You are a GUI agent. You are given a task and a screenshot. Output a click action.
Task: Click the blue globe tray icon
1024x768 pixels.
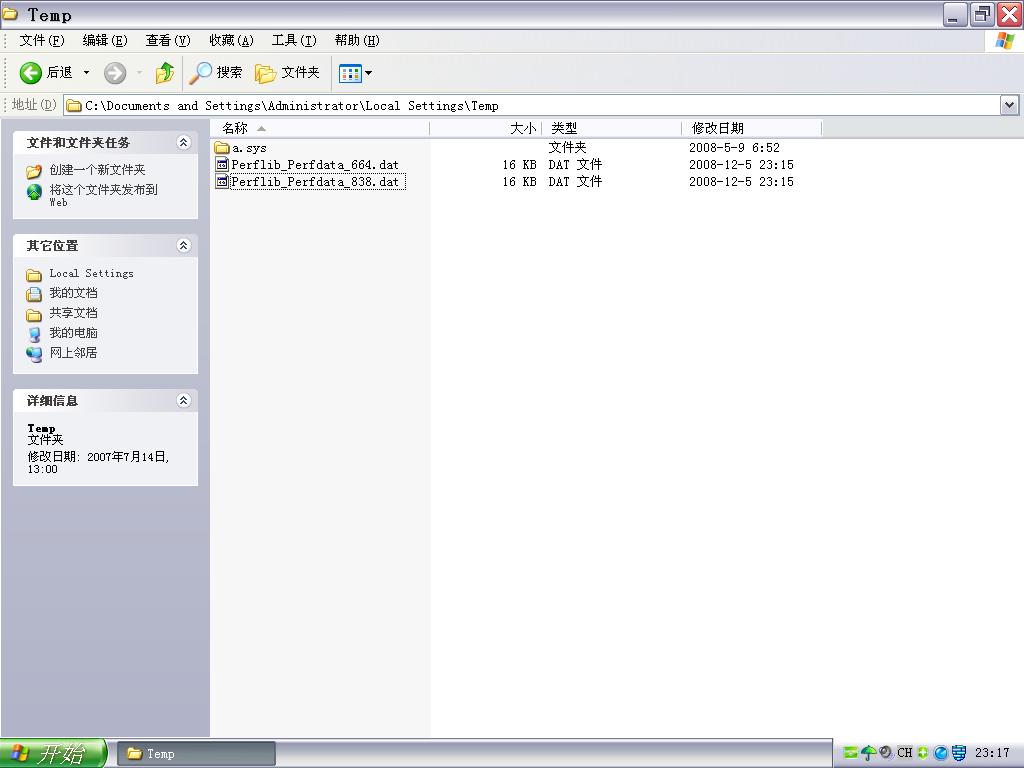pyautogui.click(x=940, y=753)
